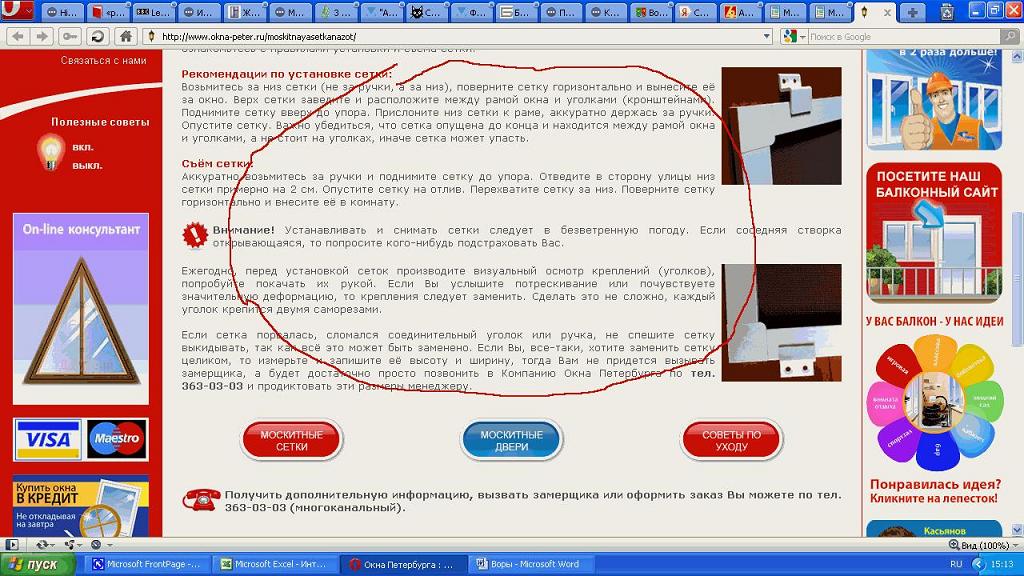Screen dimensions: 1024x576
Task: Switch to the tab labeled 'Le...'
Action: click(153, 12)
